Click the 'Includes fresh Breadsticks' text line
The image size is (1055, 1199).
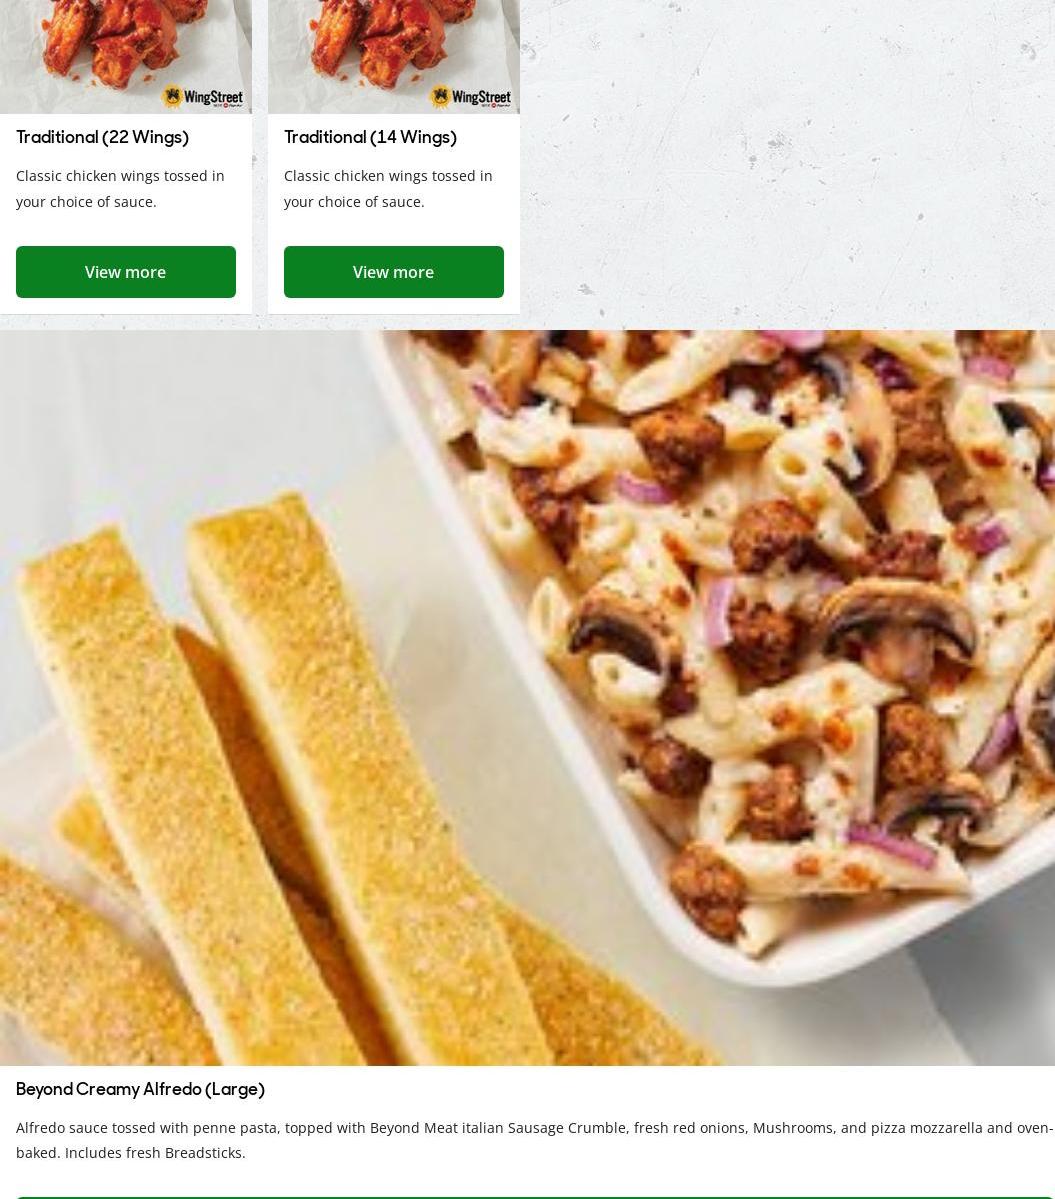tap(155, 1152)
